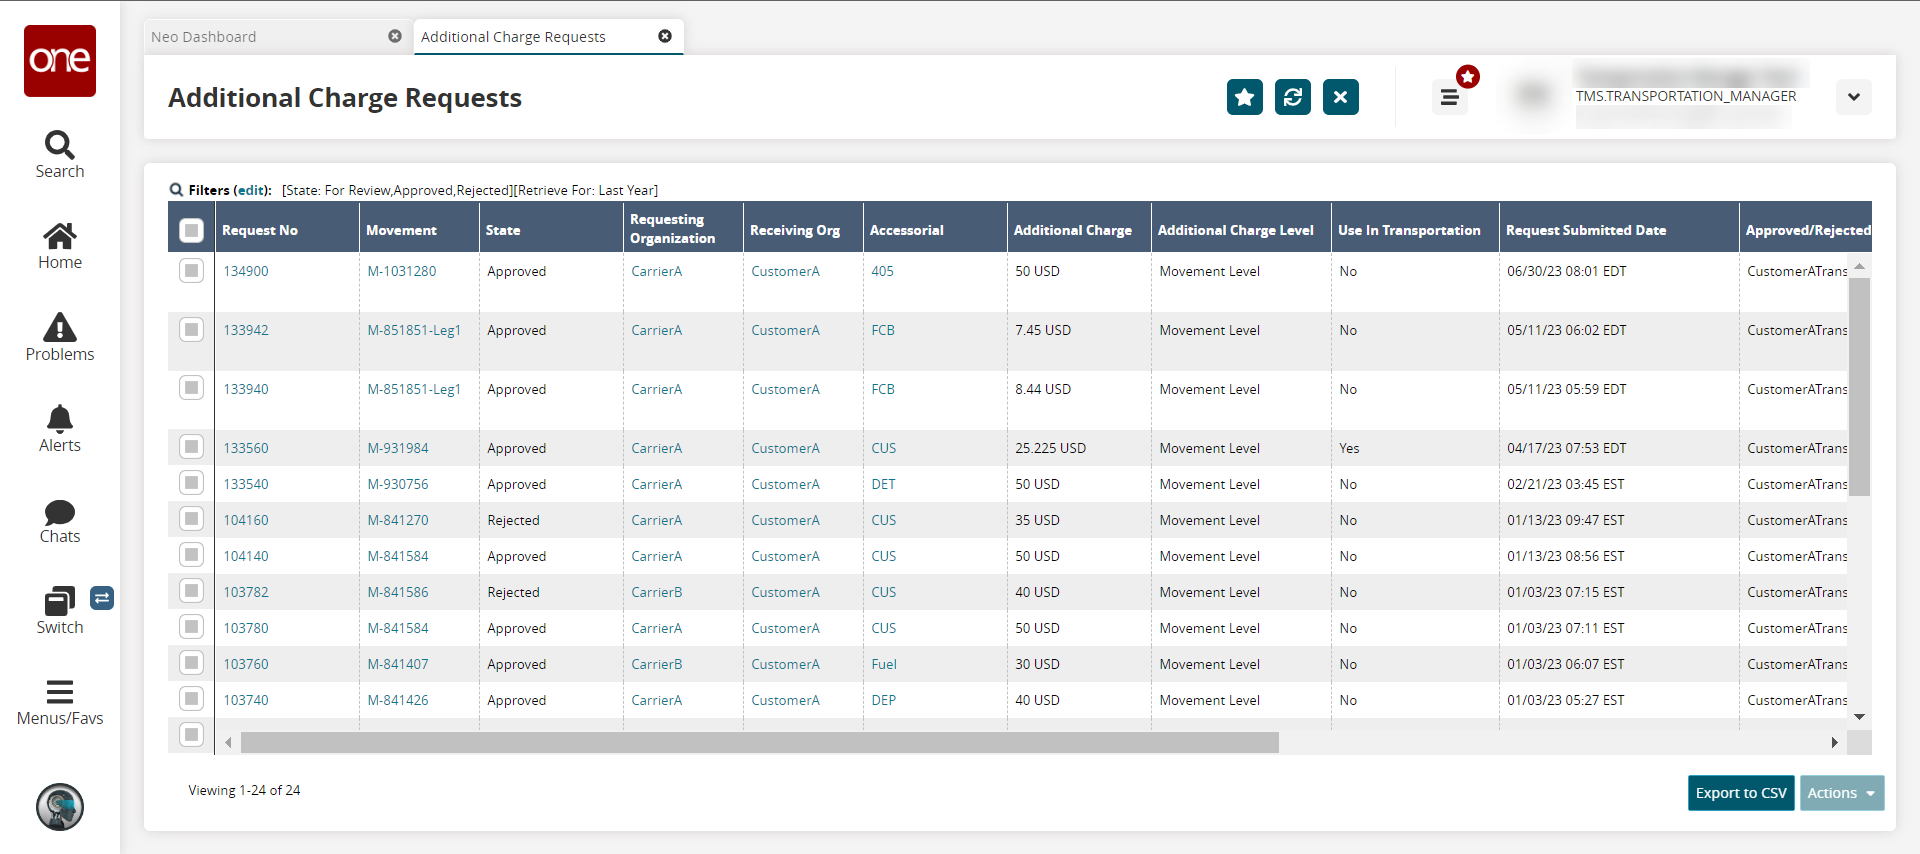The width and height of the screenshot is (1920, 854).
Task: Click horizontal scrollbar right arrow
Action: tap(1834, 742)
